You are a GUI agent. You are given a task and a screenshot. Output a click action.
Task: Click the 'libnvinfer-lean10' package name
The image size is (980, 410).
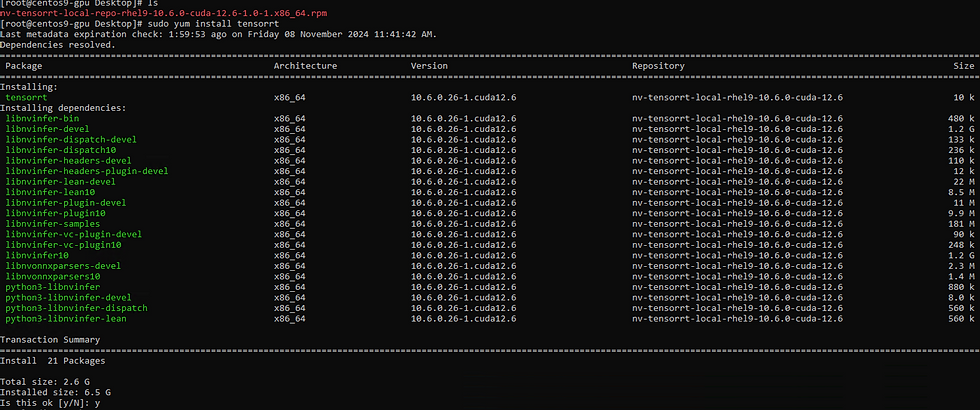tap(50, 192)
